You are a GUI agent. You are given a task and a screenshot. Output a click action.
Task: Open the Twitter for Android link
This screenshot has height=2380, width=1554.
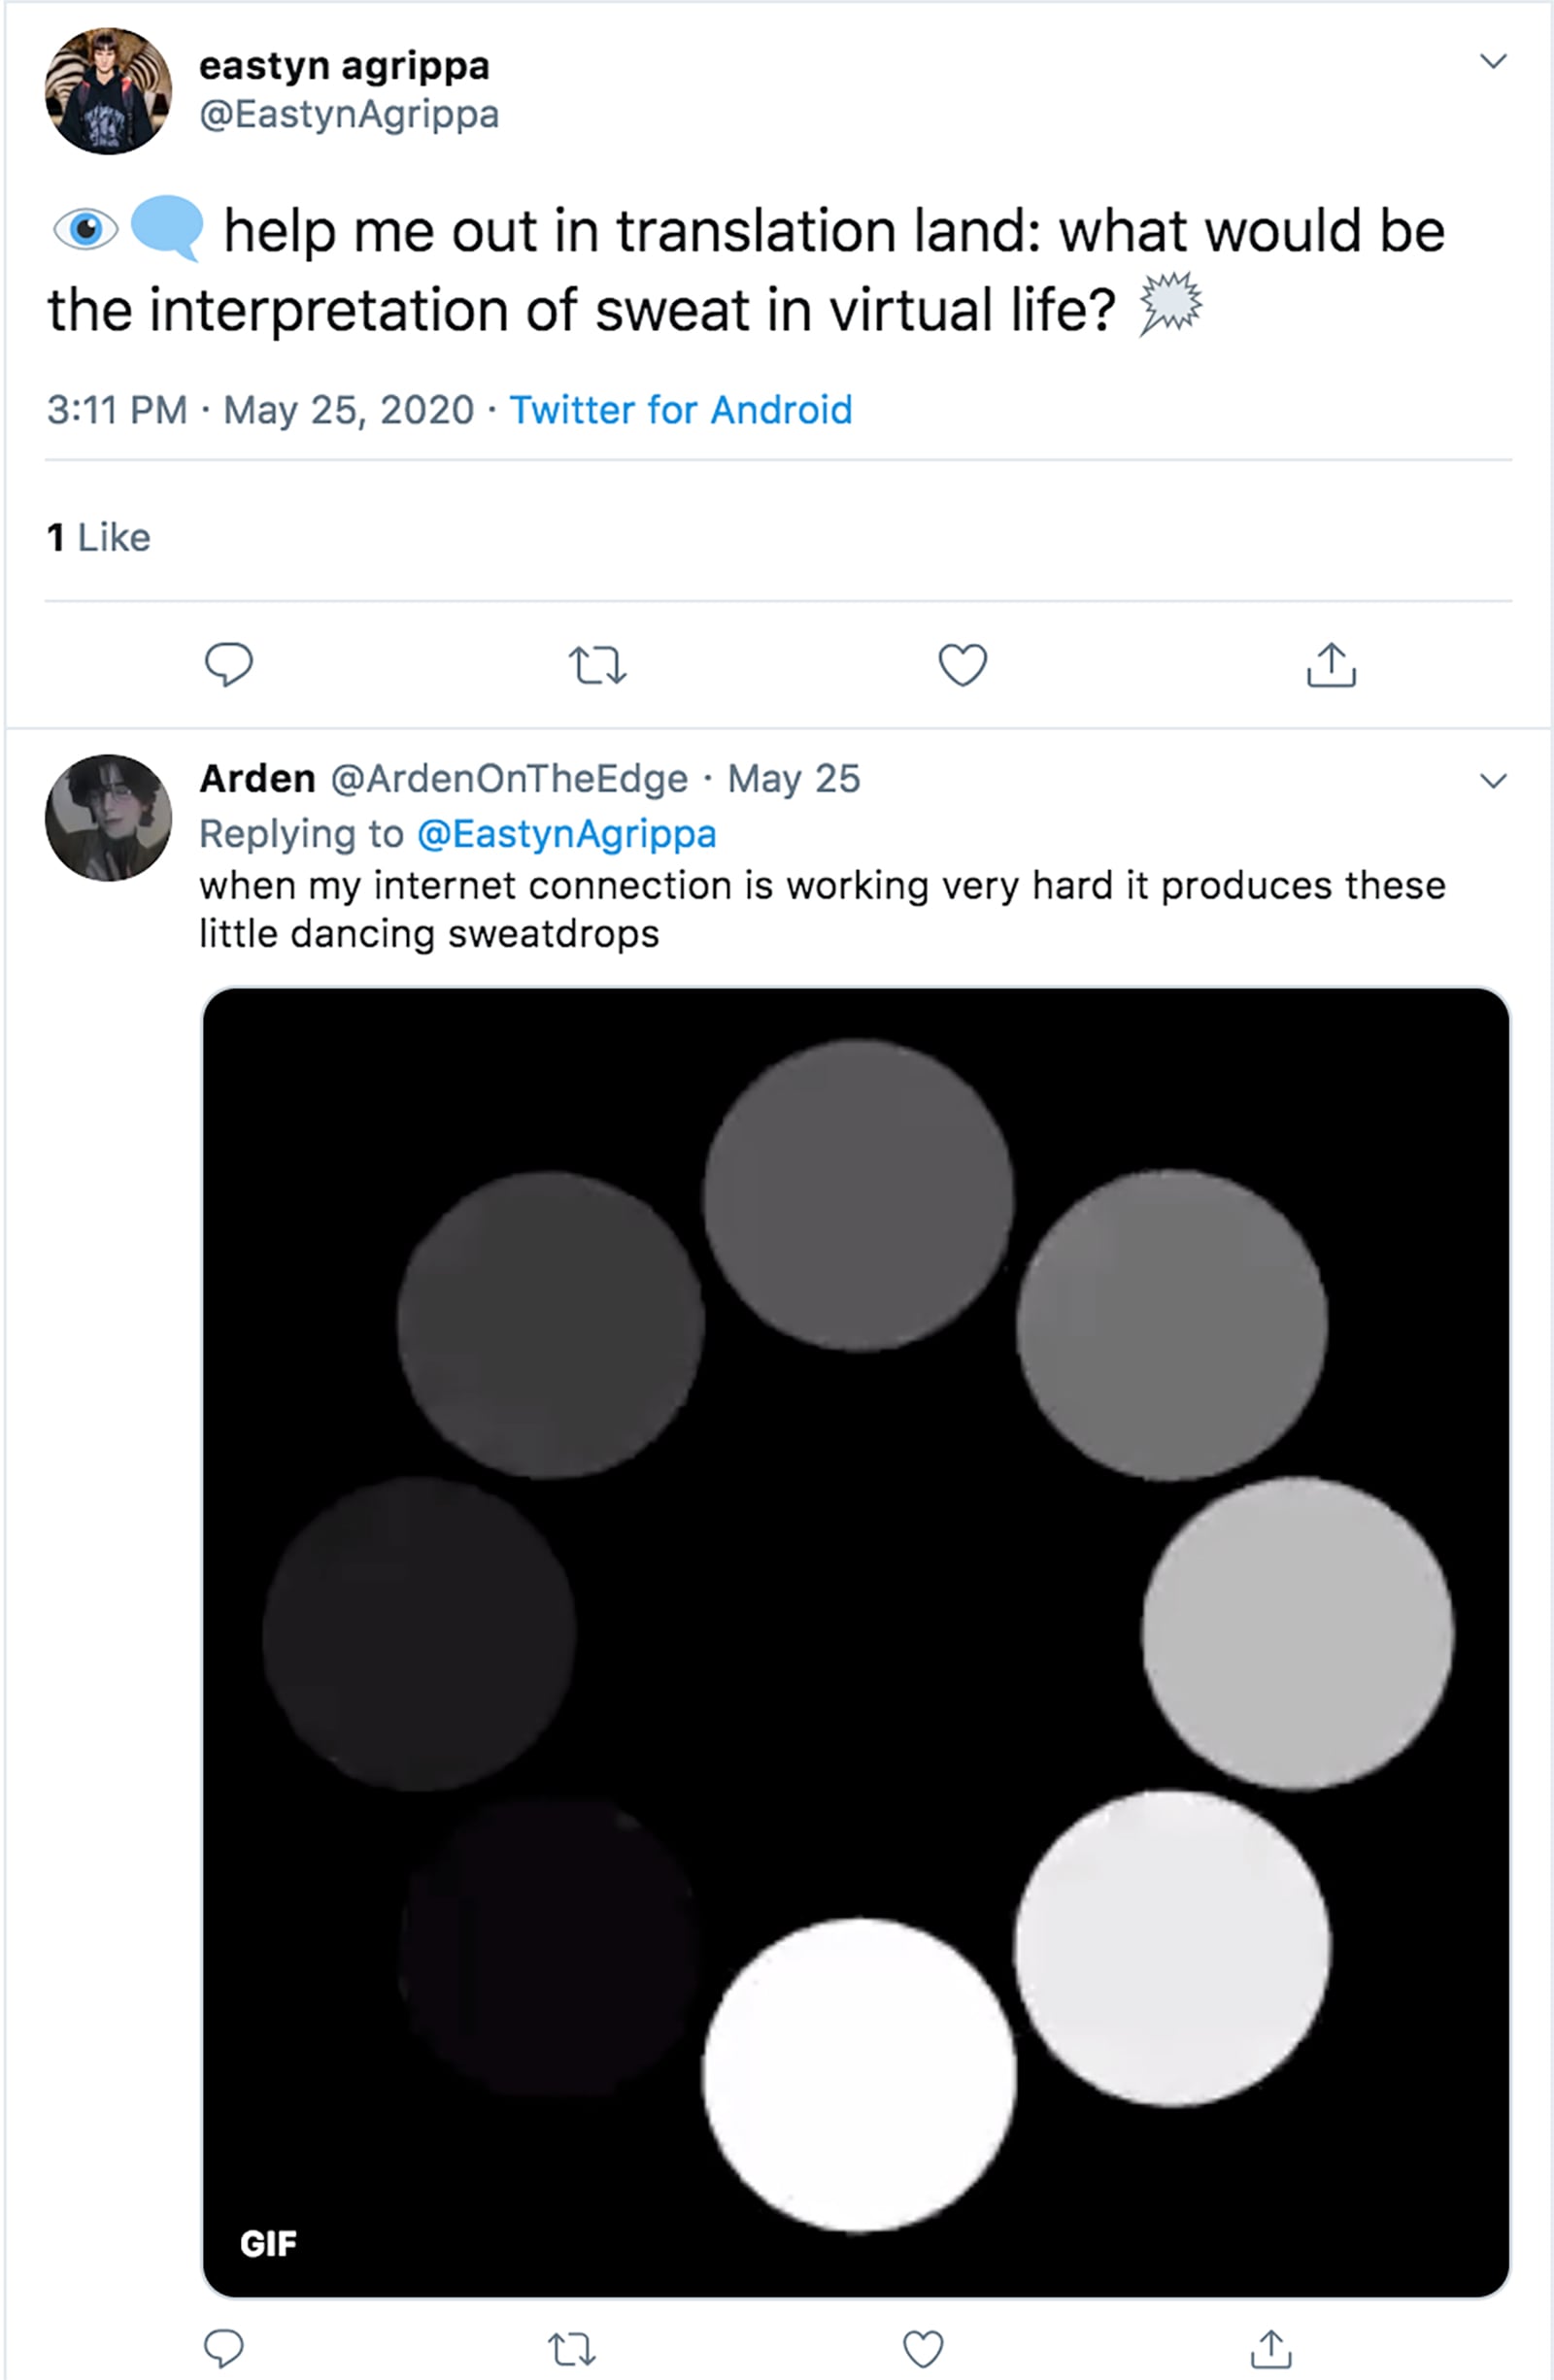[680, 410]
